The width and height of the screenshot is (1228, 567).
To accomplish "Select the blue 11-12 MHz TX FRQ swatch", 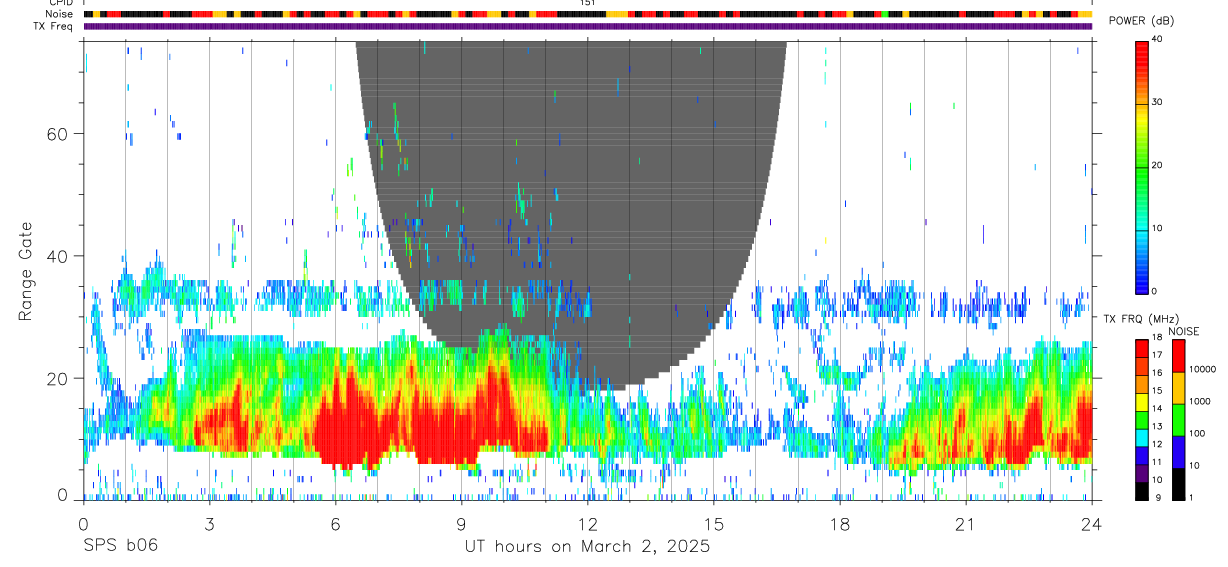I will coord(1141,455).
